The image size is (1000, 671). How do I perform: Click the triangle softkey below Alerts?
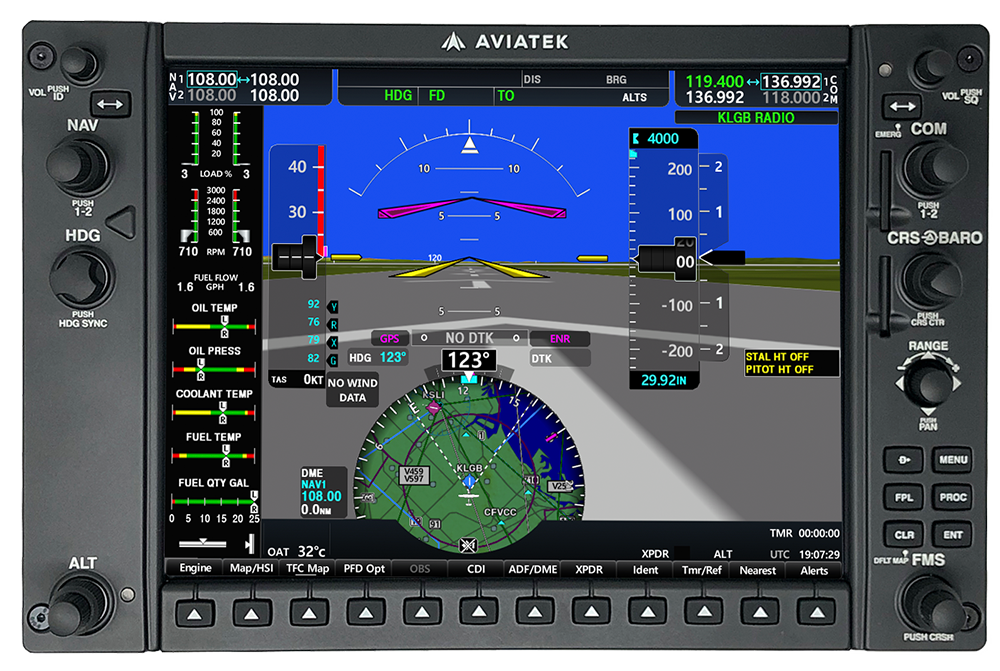tap(816, 613)
